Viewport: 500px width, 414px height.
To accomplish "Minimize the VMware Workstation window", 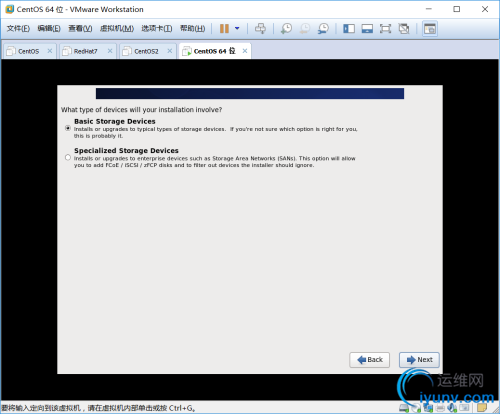I will coord(429,9).
